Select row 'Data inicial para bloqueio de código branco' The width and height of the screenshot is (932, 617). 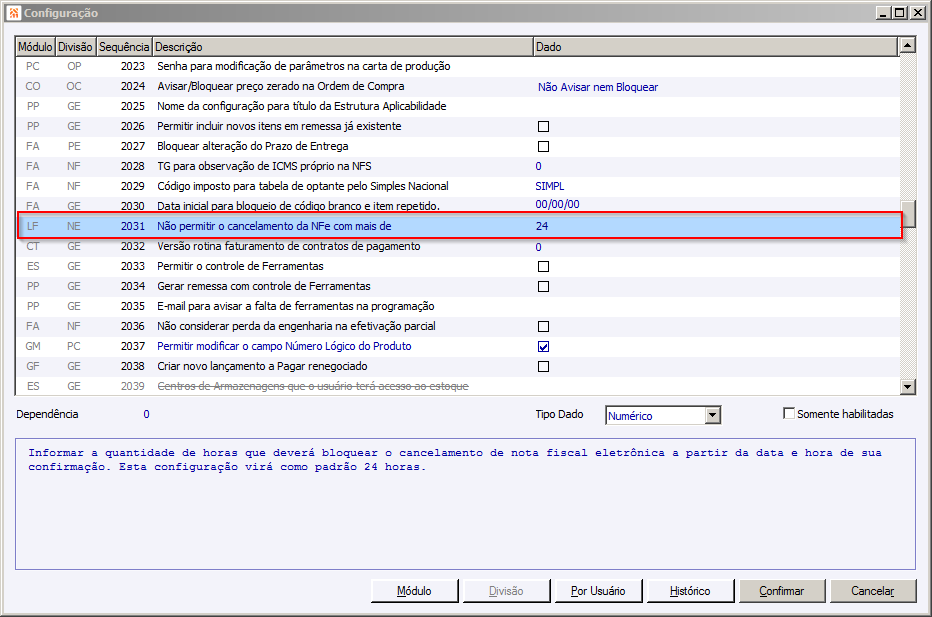click(458, 206)
